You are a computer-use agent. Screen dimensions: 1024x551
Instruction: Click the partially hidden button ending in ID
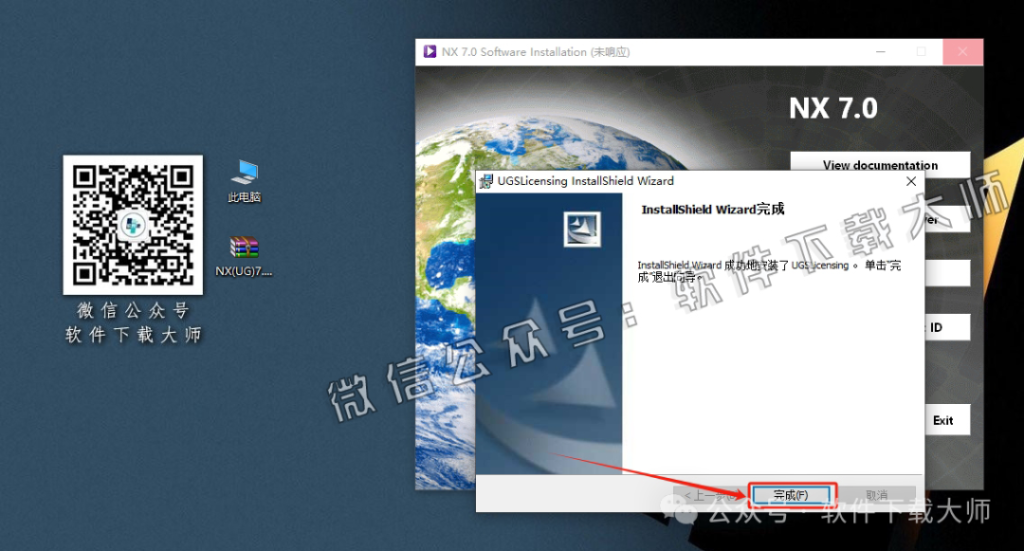[x=947, y=327]
